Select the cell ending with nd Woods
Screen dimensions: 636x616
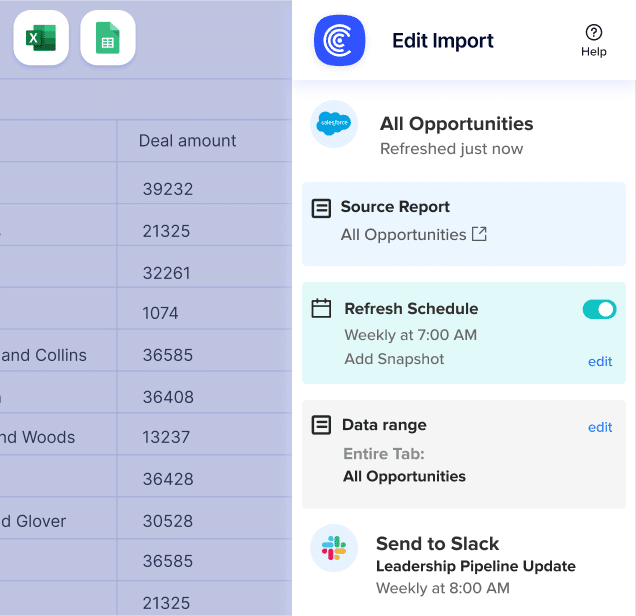[58, 434]
